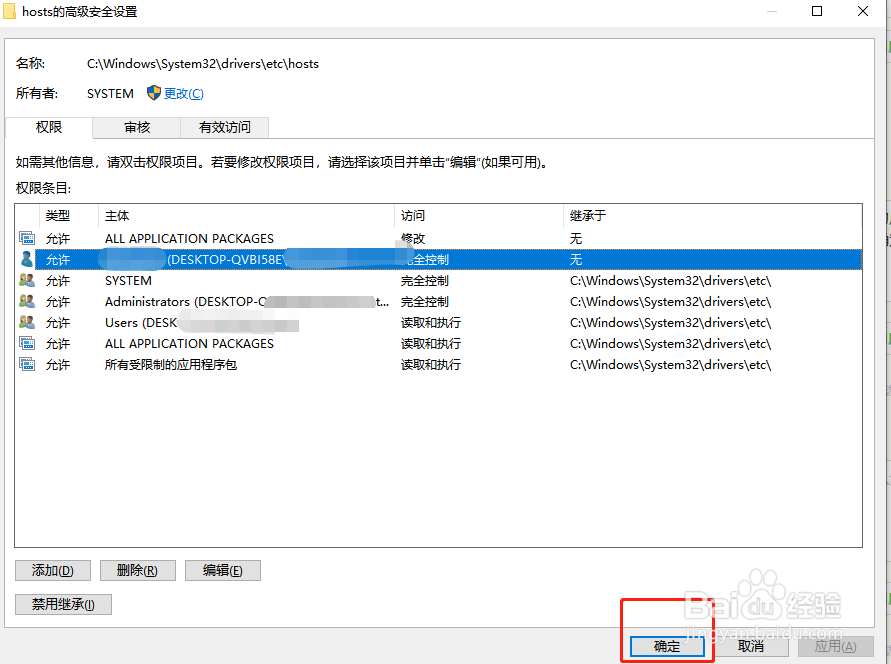Click the package icon beside first ALL APPLICATION PACKAGES
This screenshot has width=891, height=664.
point(26,238)
